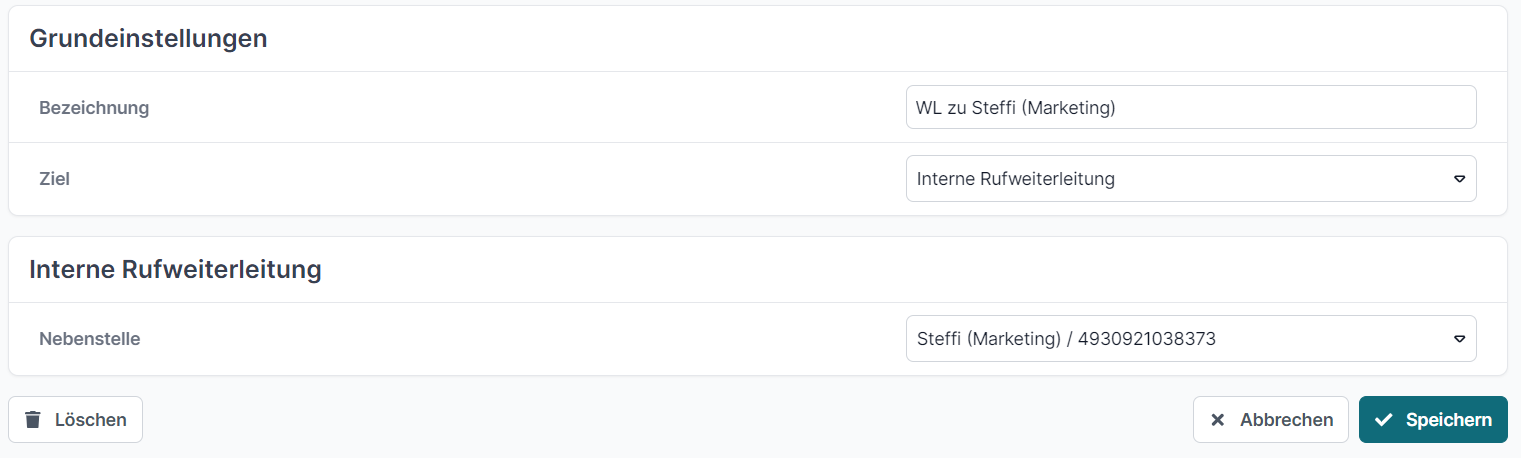Click the checkmark icon beside Speichern
Image resolution: width=1521 pixels, height=458 pixels.
point(1384,420)
